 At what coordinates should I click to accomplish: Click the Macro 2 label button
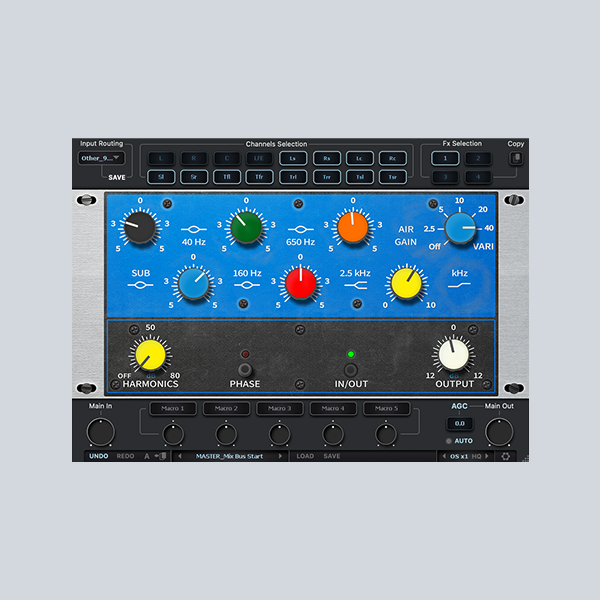pyautogui.click(x=226, y=408)
